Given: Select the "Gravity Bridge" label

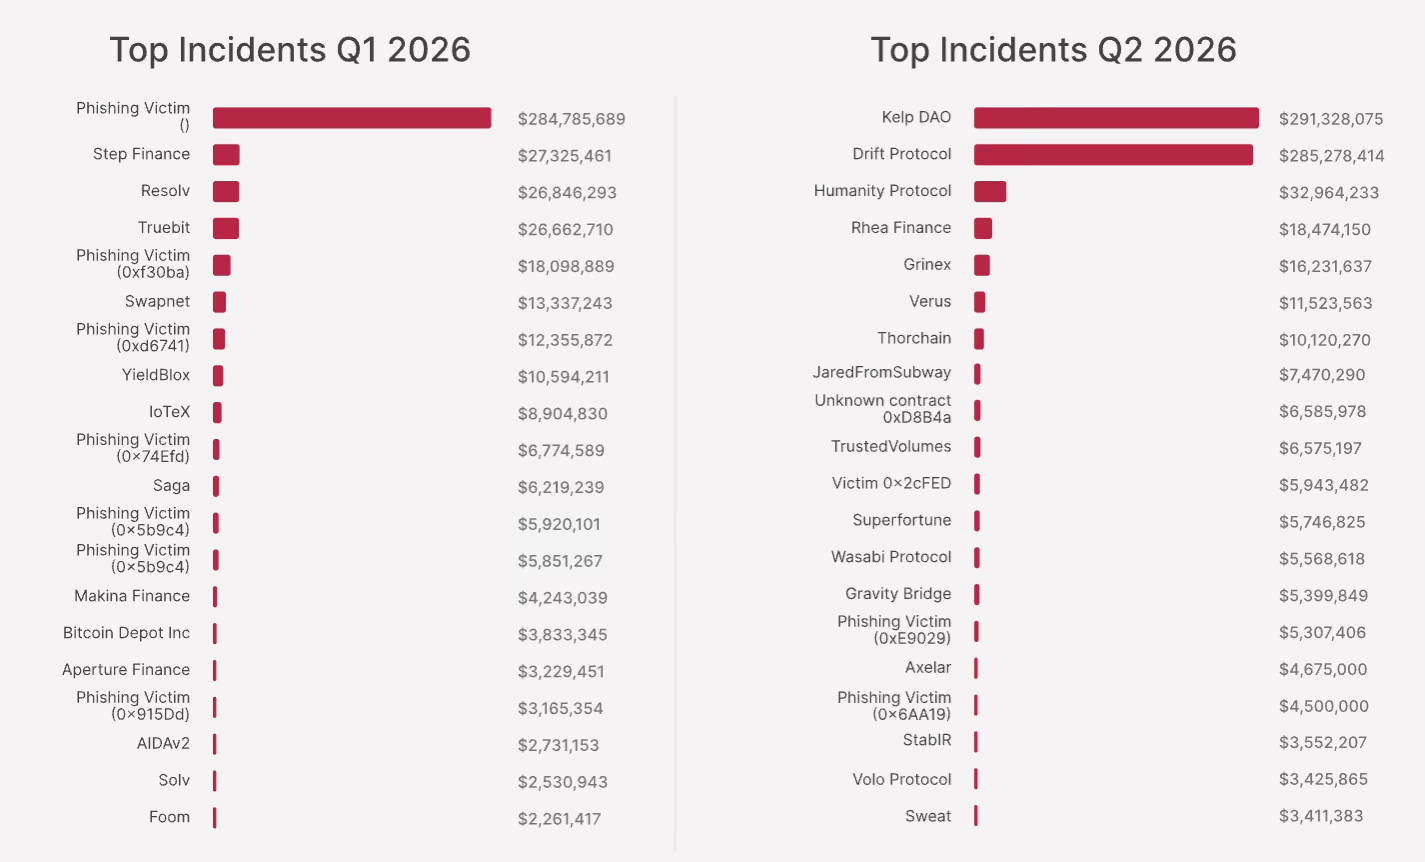Looking at the screenshot, I should (x=898, y=595).
